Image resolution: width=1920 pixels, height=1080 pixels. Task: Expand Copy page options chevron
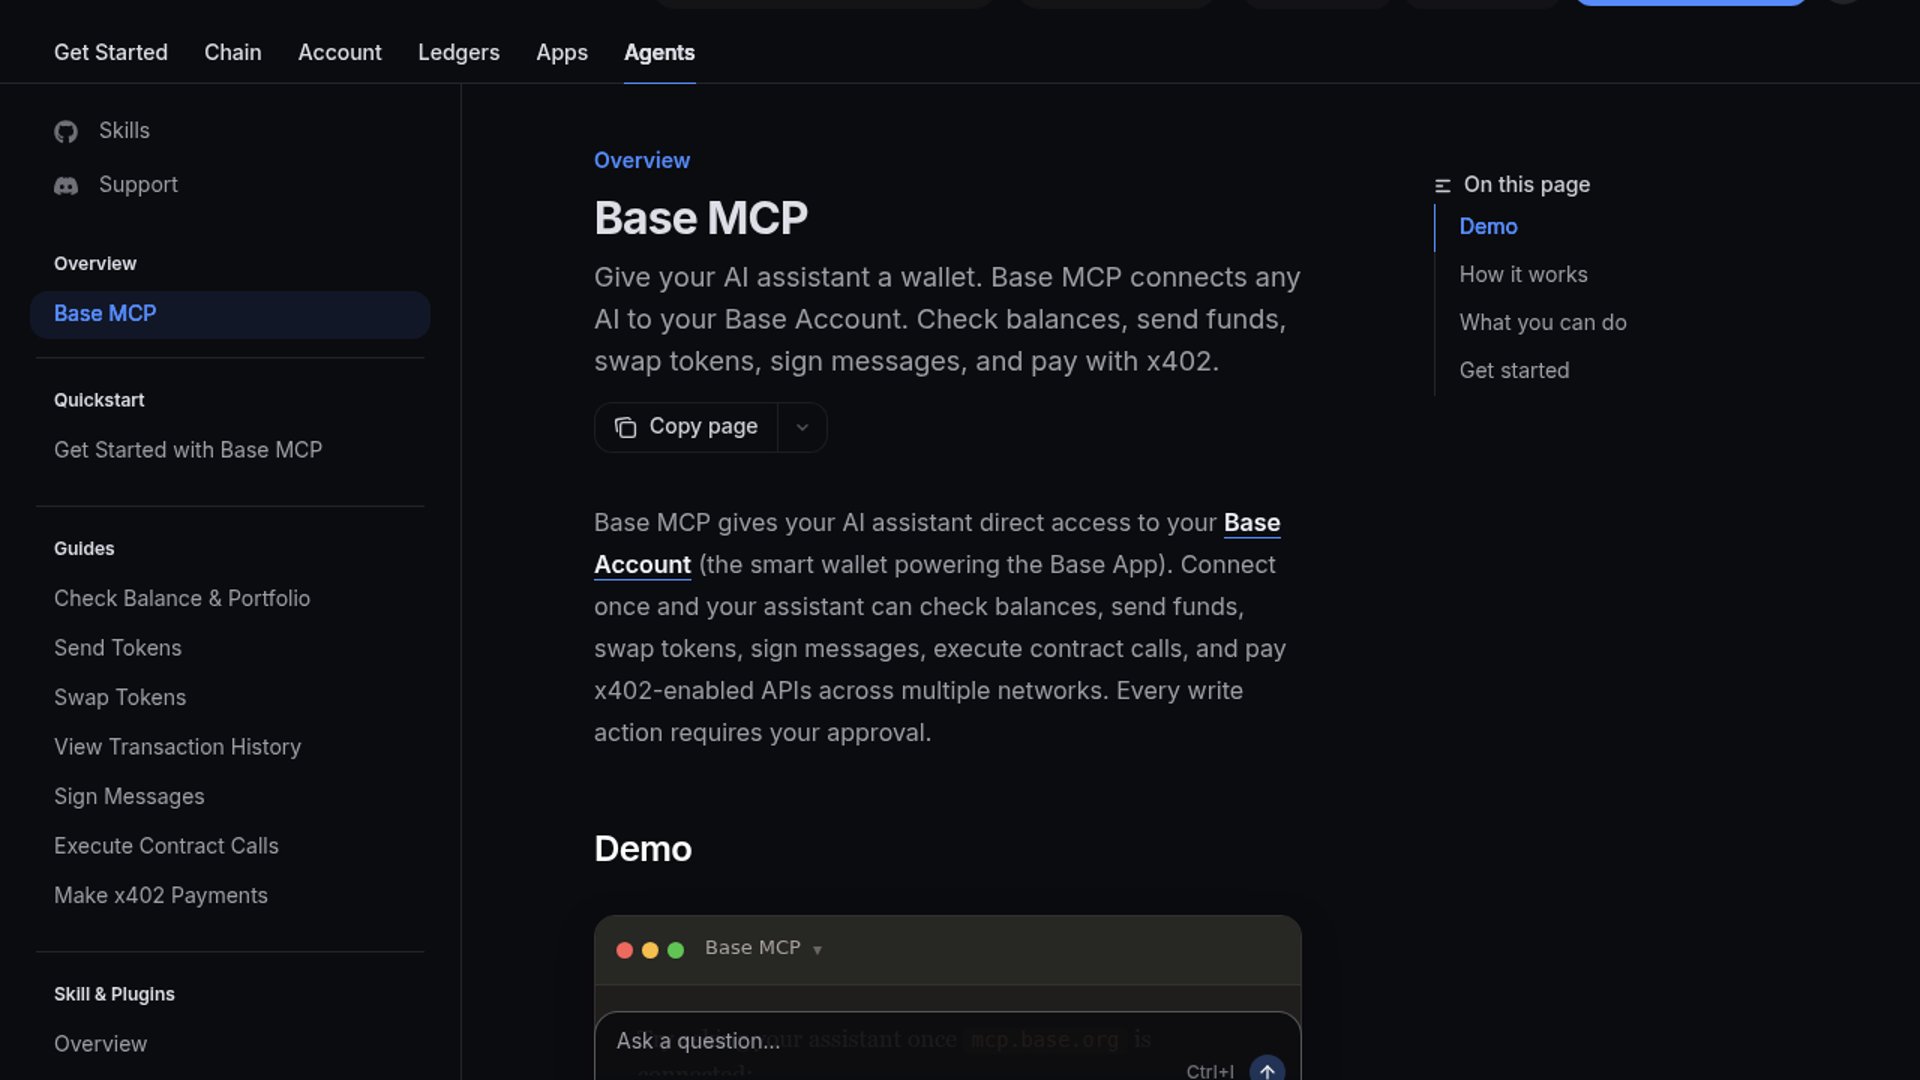tap(802, 428)
